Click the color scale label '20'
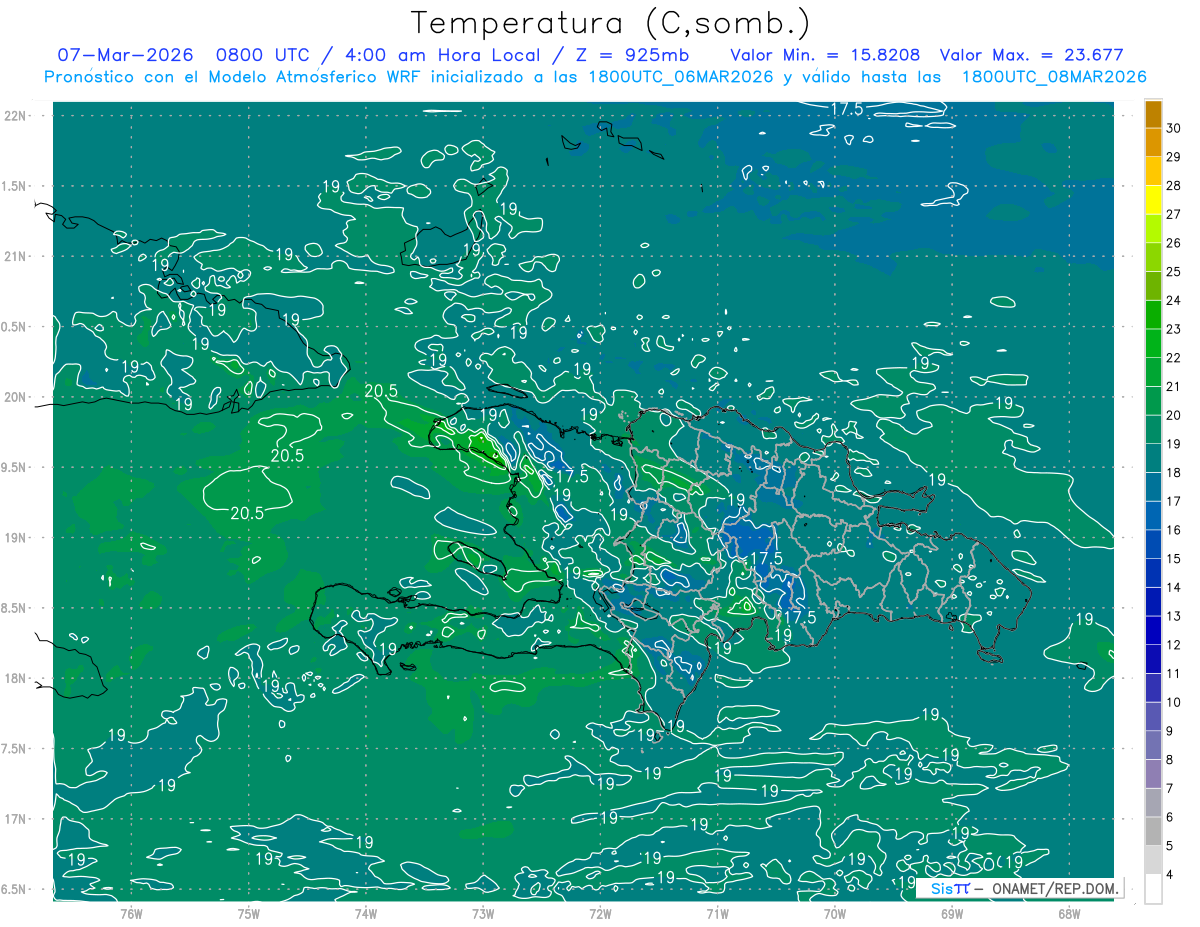Image resolution: width=1200 pixels, height=927 pixels. click(1173, 415)
